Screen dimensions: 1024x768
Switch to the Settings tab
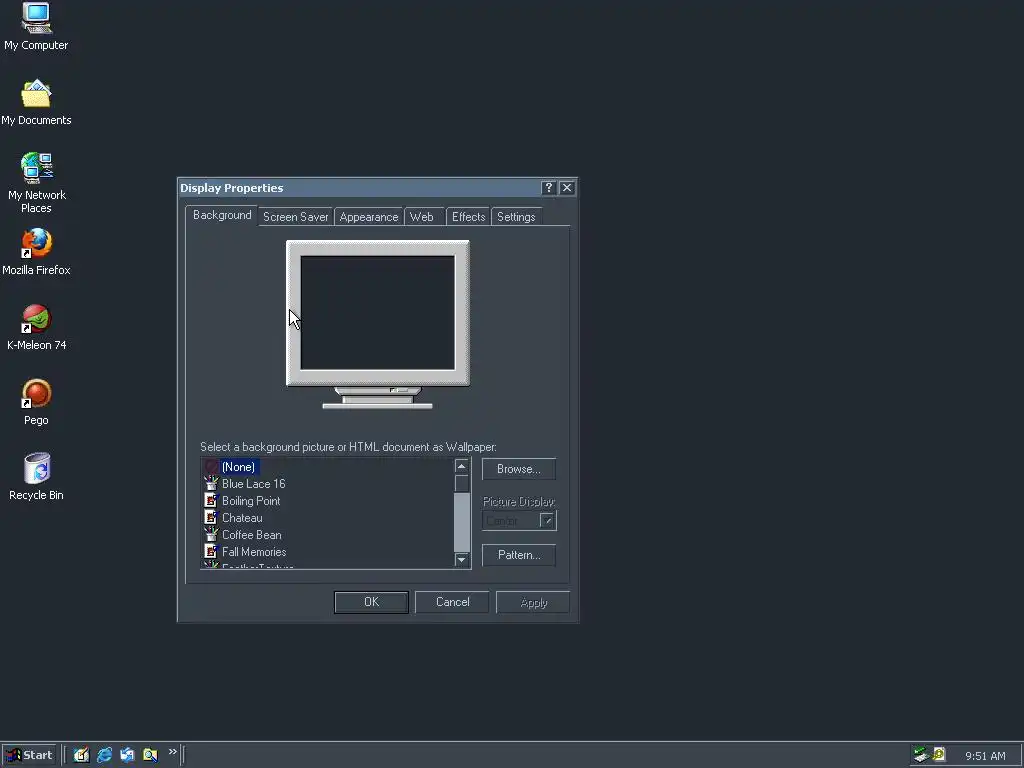coord(516,217)
